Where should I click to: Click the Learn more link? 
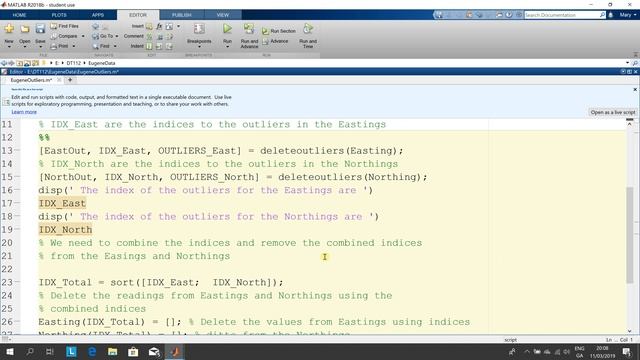(24, 112)
